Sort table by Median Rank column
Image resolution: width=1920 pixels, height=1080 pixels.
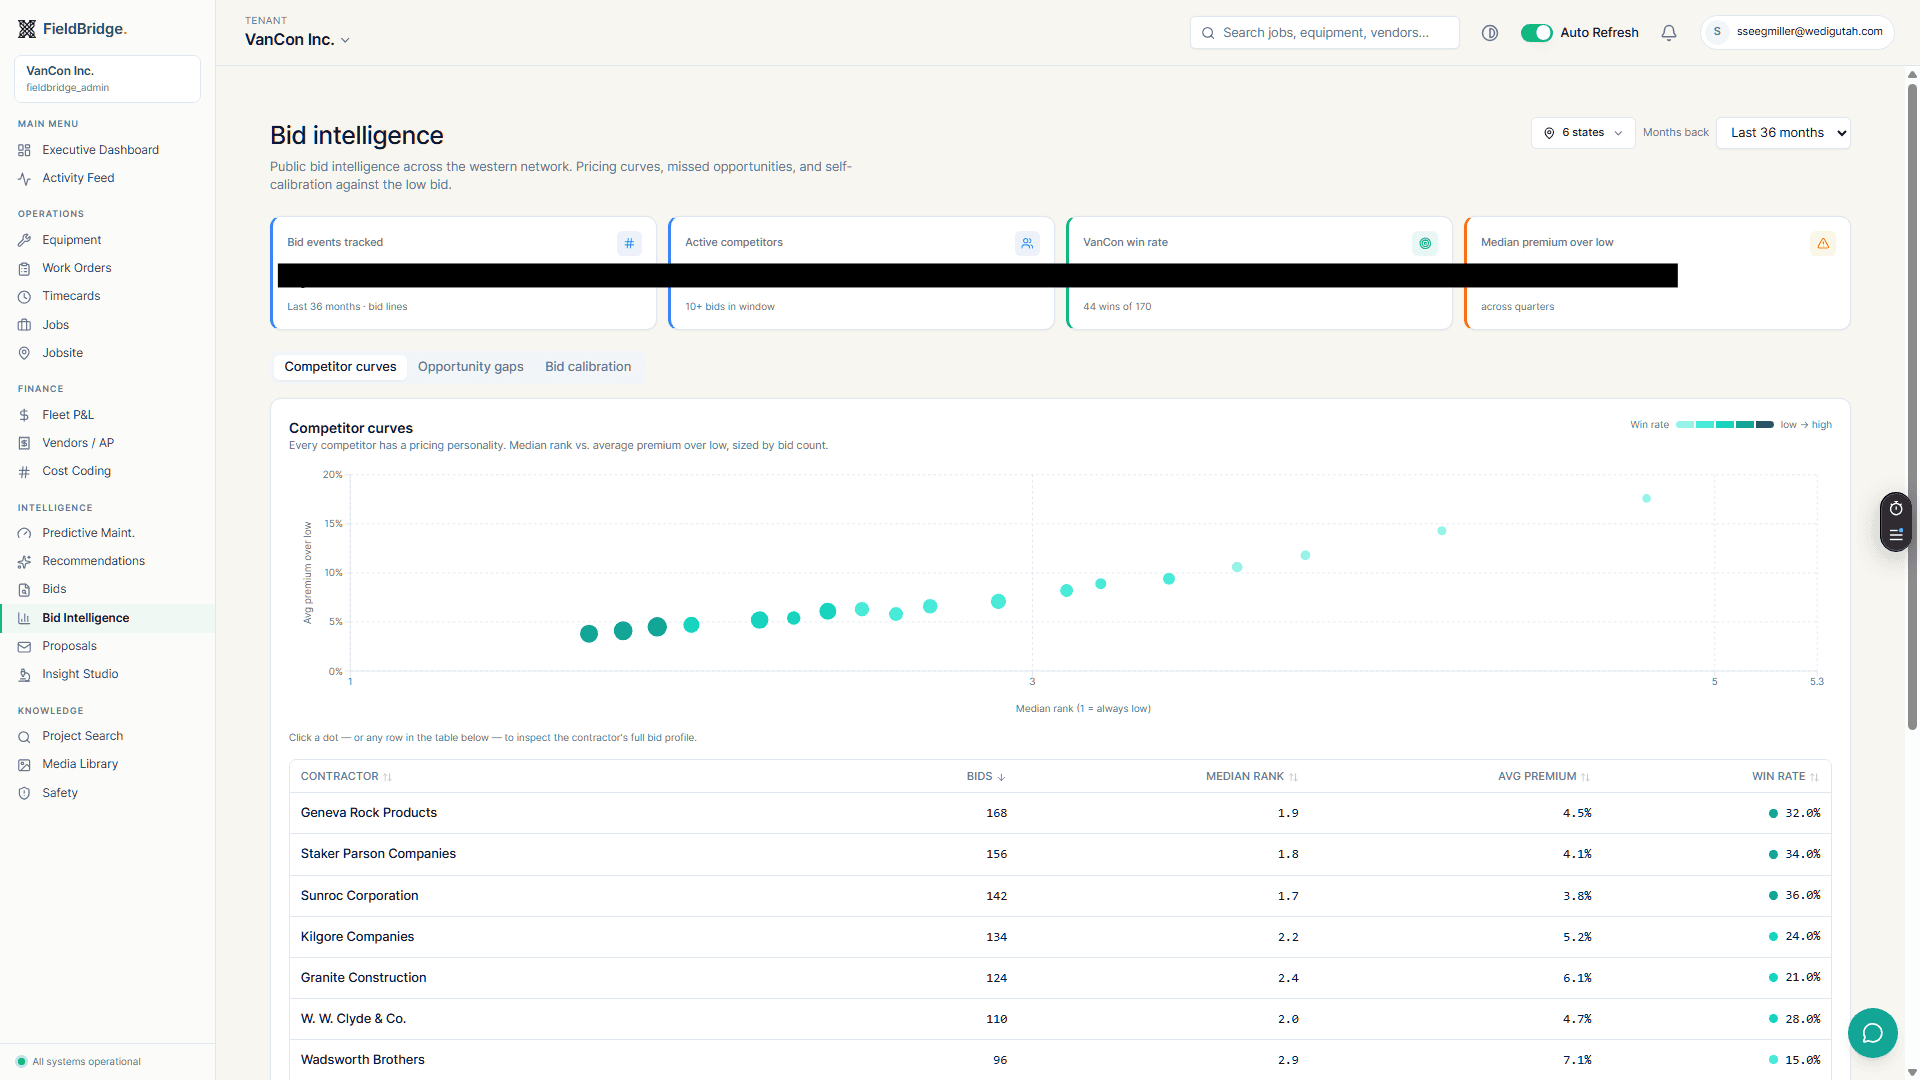click(x=1251, y=777)
